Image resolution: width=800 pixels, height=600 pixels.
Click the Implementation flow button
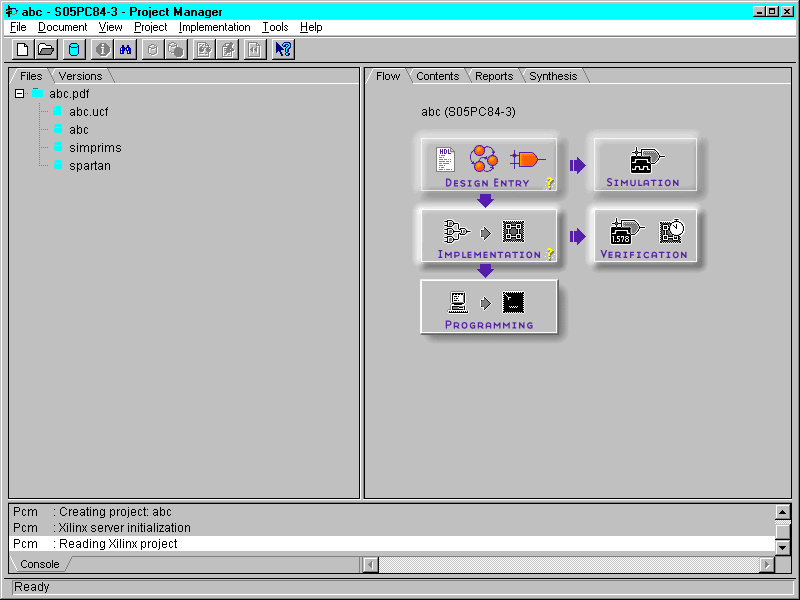click(x=489, y=236)
